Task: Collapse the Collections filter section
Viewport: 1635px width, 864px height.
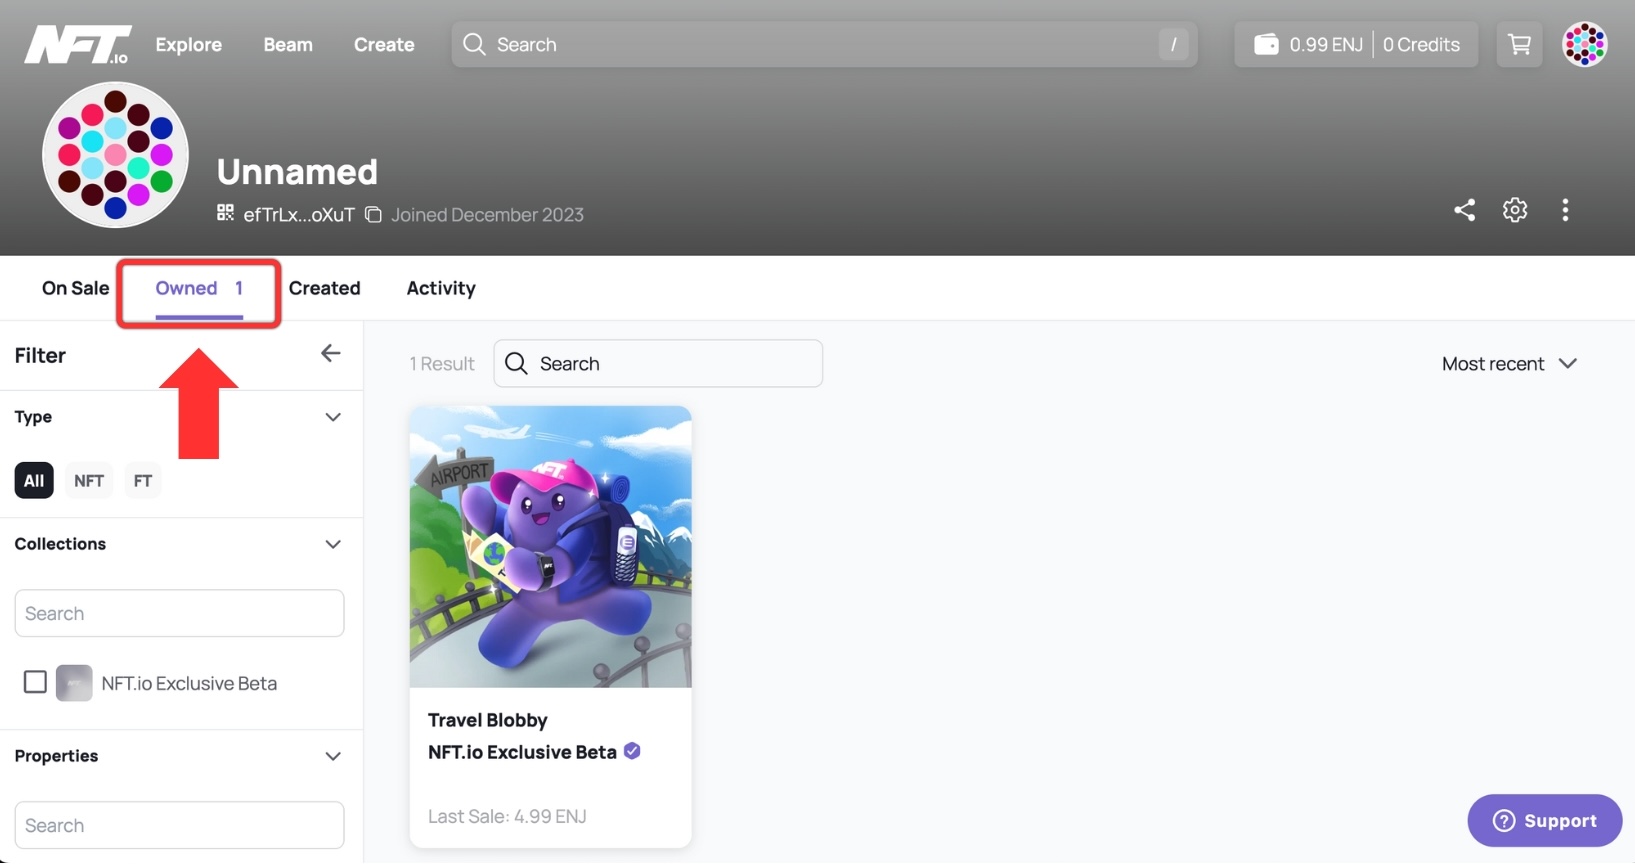Action: 333,544
